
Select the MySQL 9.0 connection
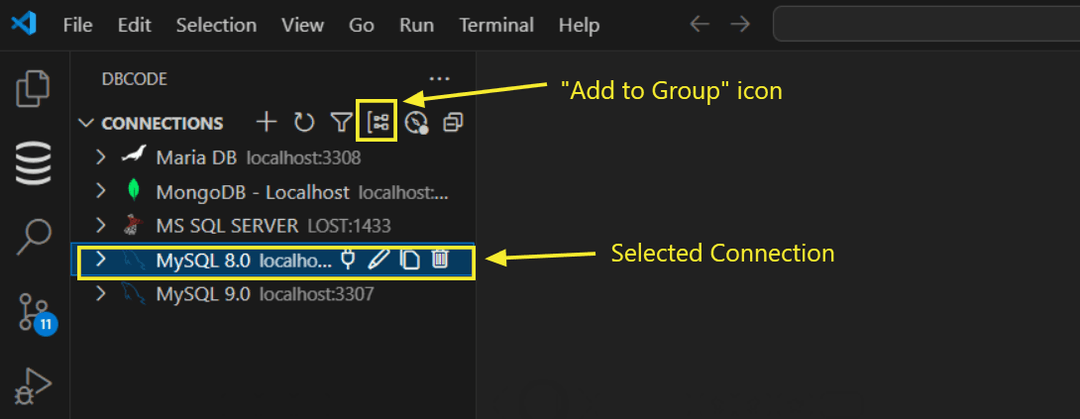point(272,294)
